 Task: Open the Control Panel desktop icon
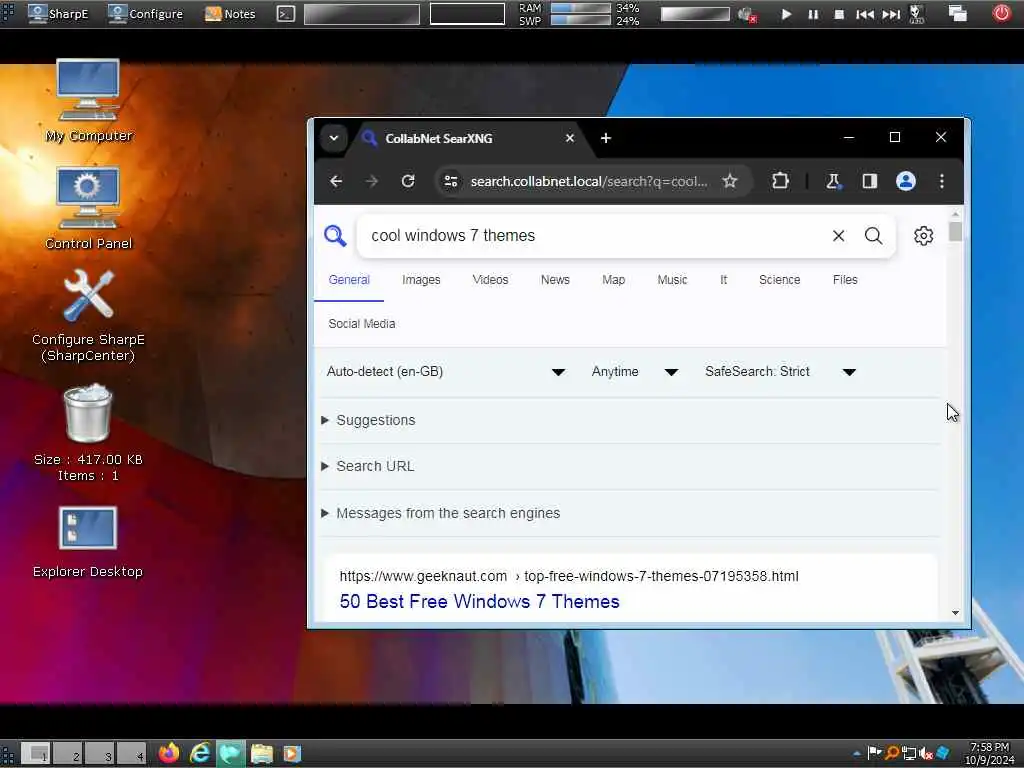88,208
